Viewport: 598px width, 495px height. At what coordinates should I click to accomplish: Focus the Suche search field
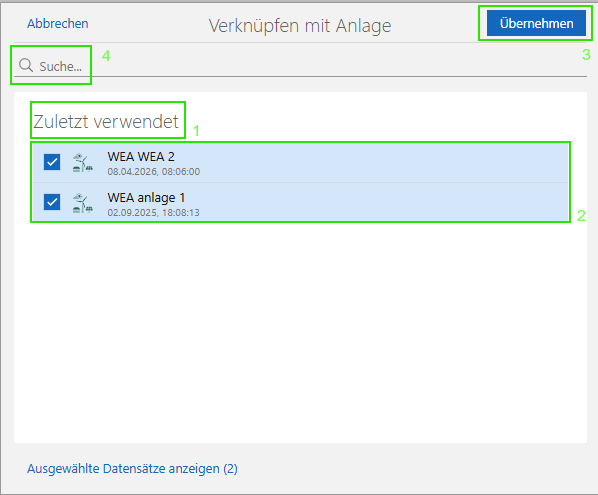pyautogui.click(x=301, y=66)
